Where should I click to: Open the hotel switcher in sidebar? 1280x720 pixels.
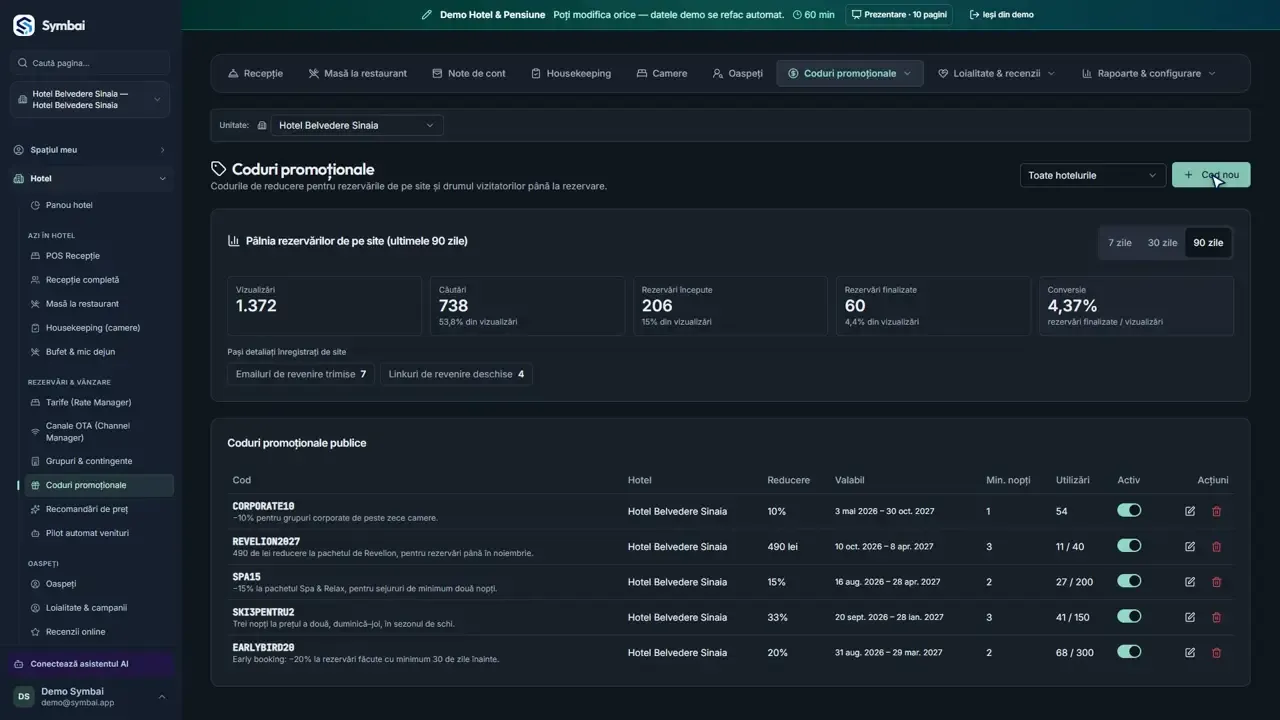pos(90,99)
